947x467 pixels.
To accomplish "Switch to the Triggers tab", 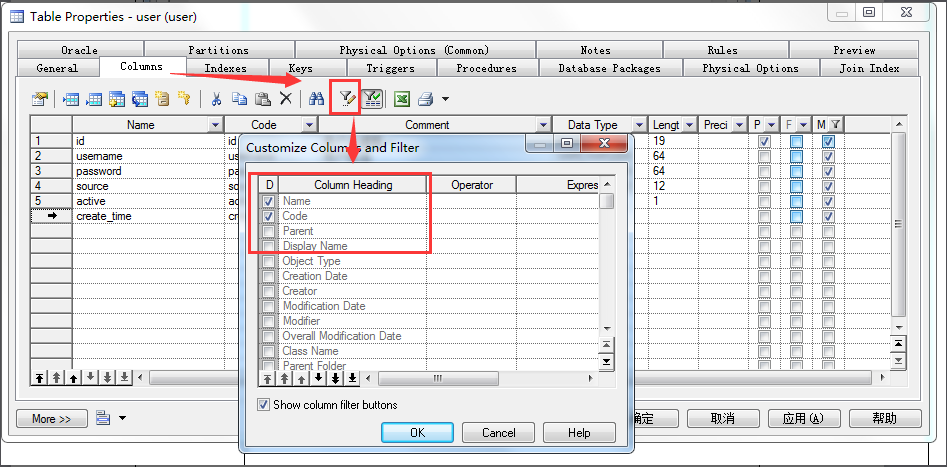I will tap(390, 68).
